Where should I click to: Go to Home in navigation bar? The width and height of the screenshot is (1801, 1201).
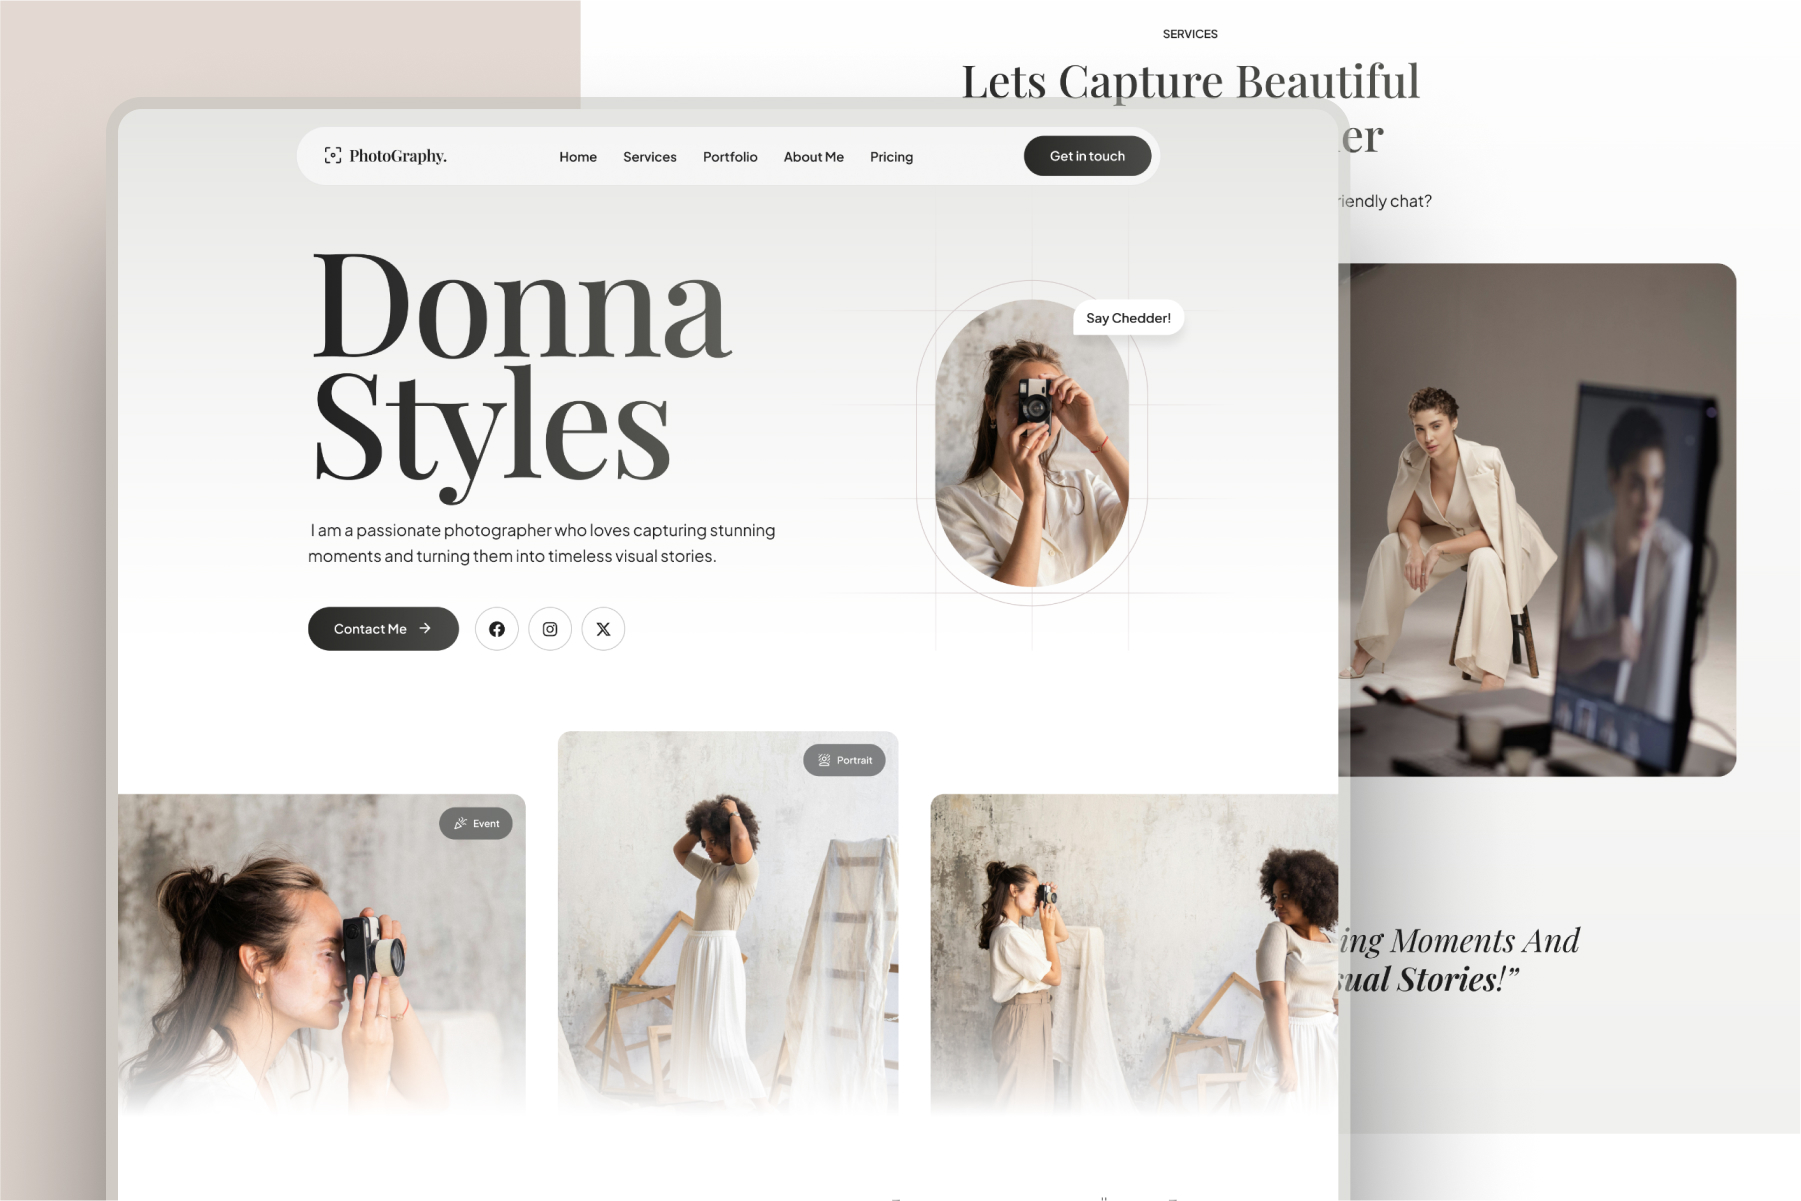point(577,157)
